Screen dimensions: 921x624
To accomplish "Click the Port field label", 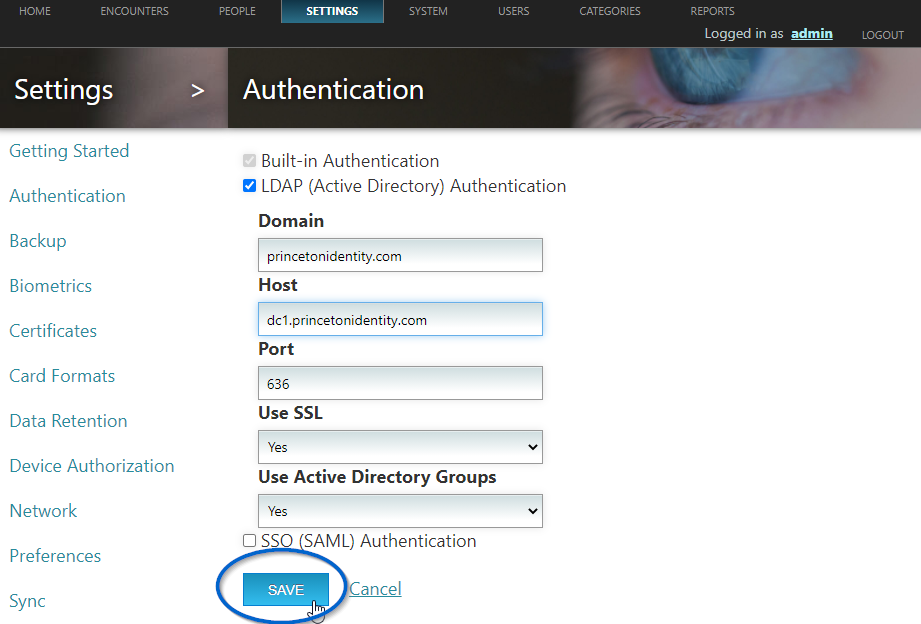I will (x=276, y=349).
